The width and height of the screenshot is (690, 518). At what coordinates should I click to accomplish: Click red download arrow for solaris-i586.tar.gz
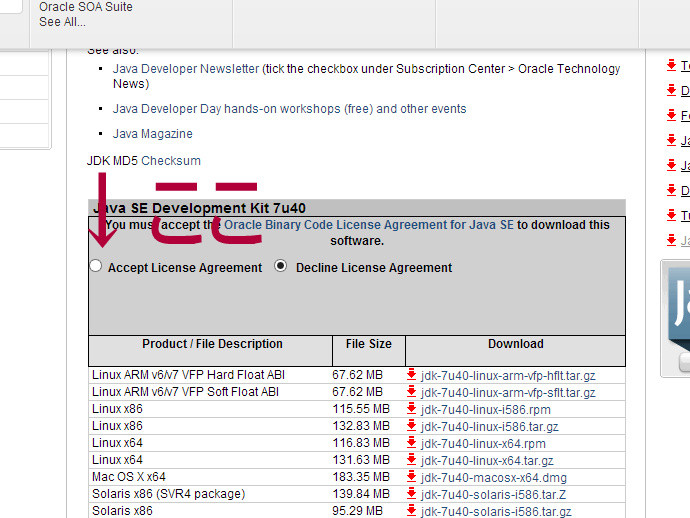411,511
